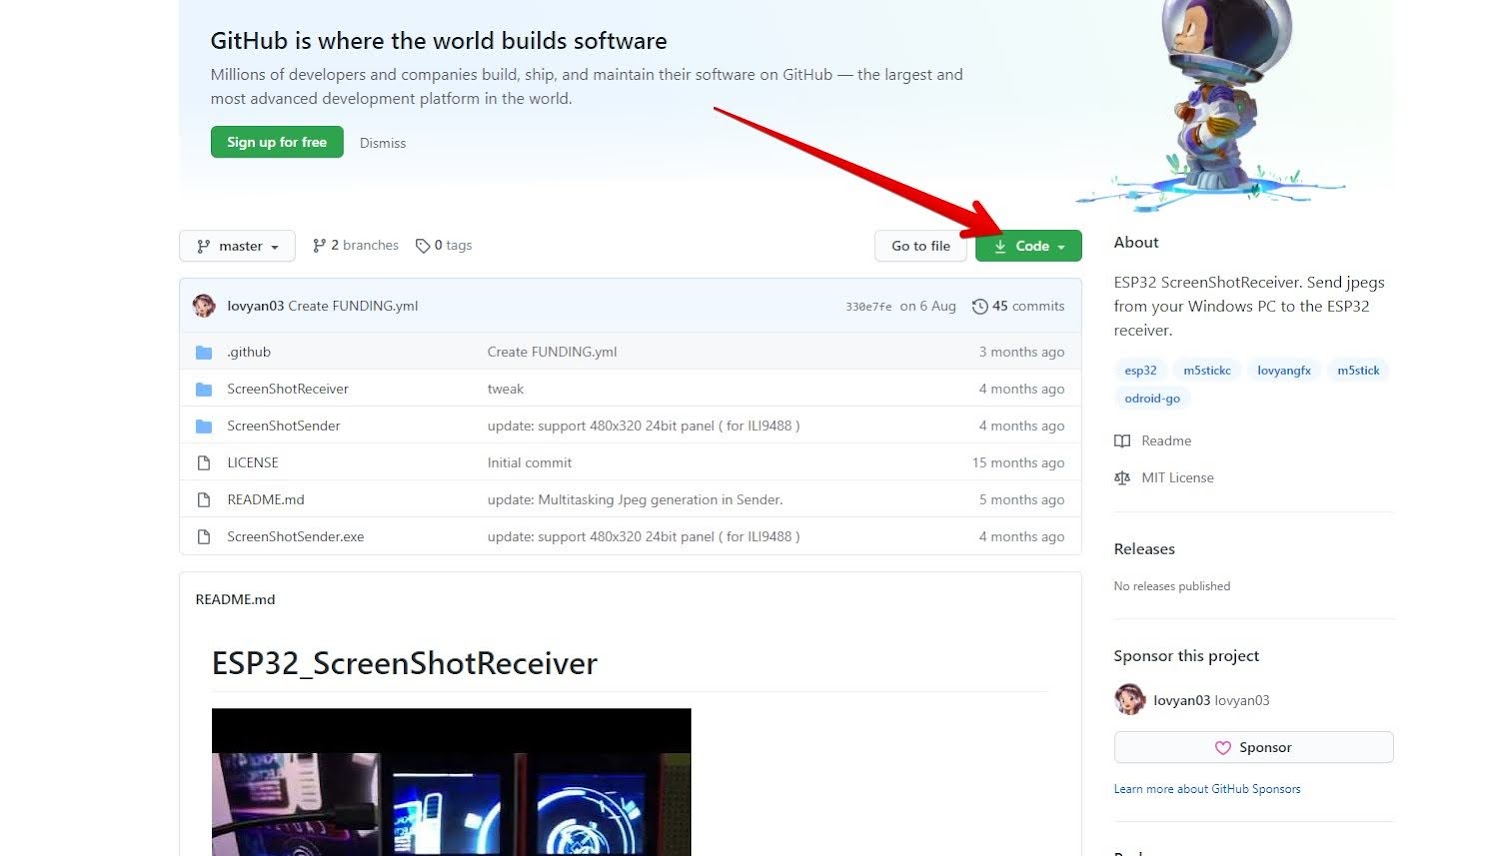The image size is (1492, 856).
Task: Open the README.md file in file list
Action: point(266,500)
